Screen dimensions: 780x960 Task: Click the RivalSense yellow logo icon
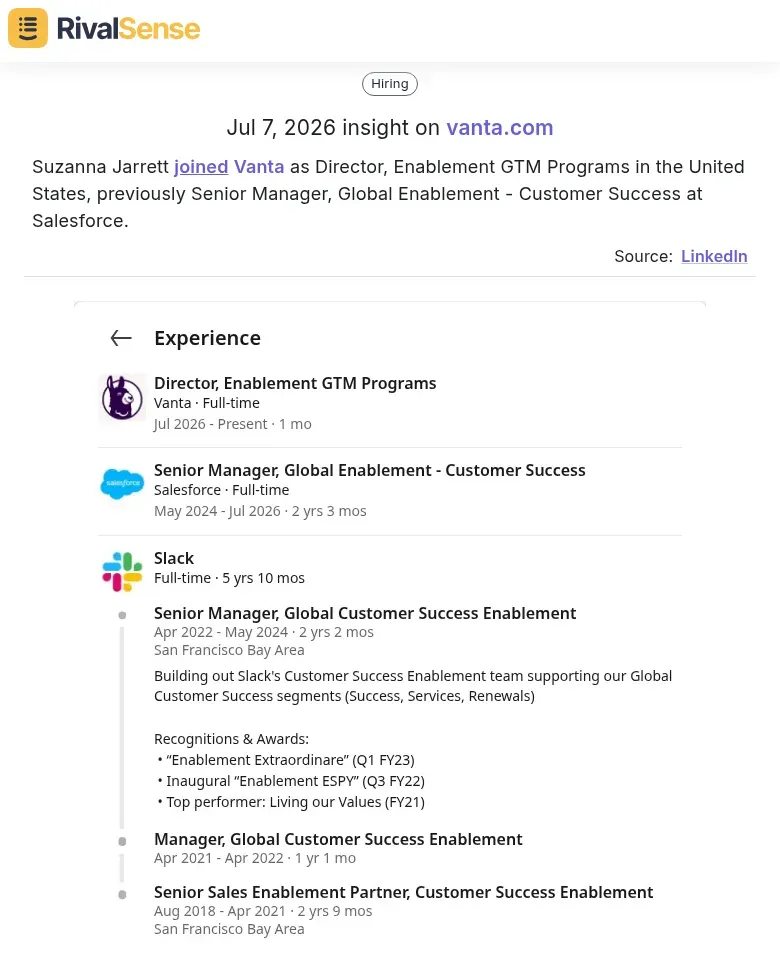pos(28,28)
